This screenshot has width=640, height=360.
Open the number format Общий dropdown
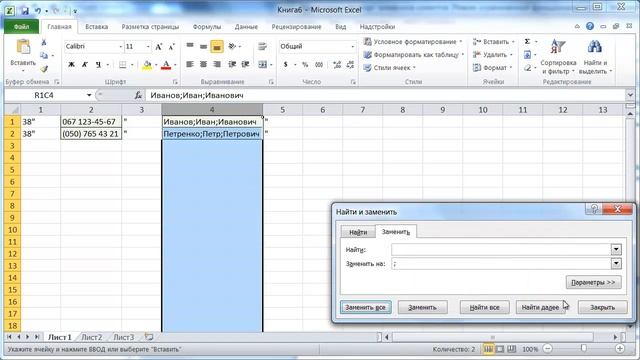(x=353, y=47)
